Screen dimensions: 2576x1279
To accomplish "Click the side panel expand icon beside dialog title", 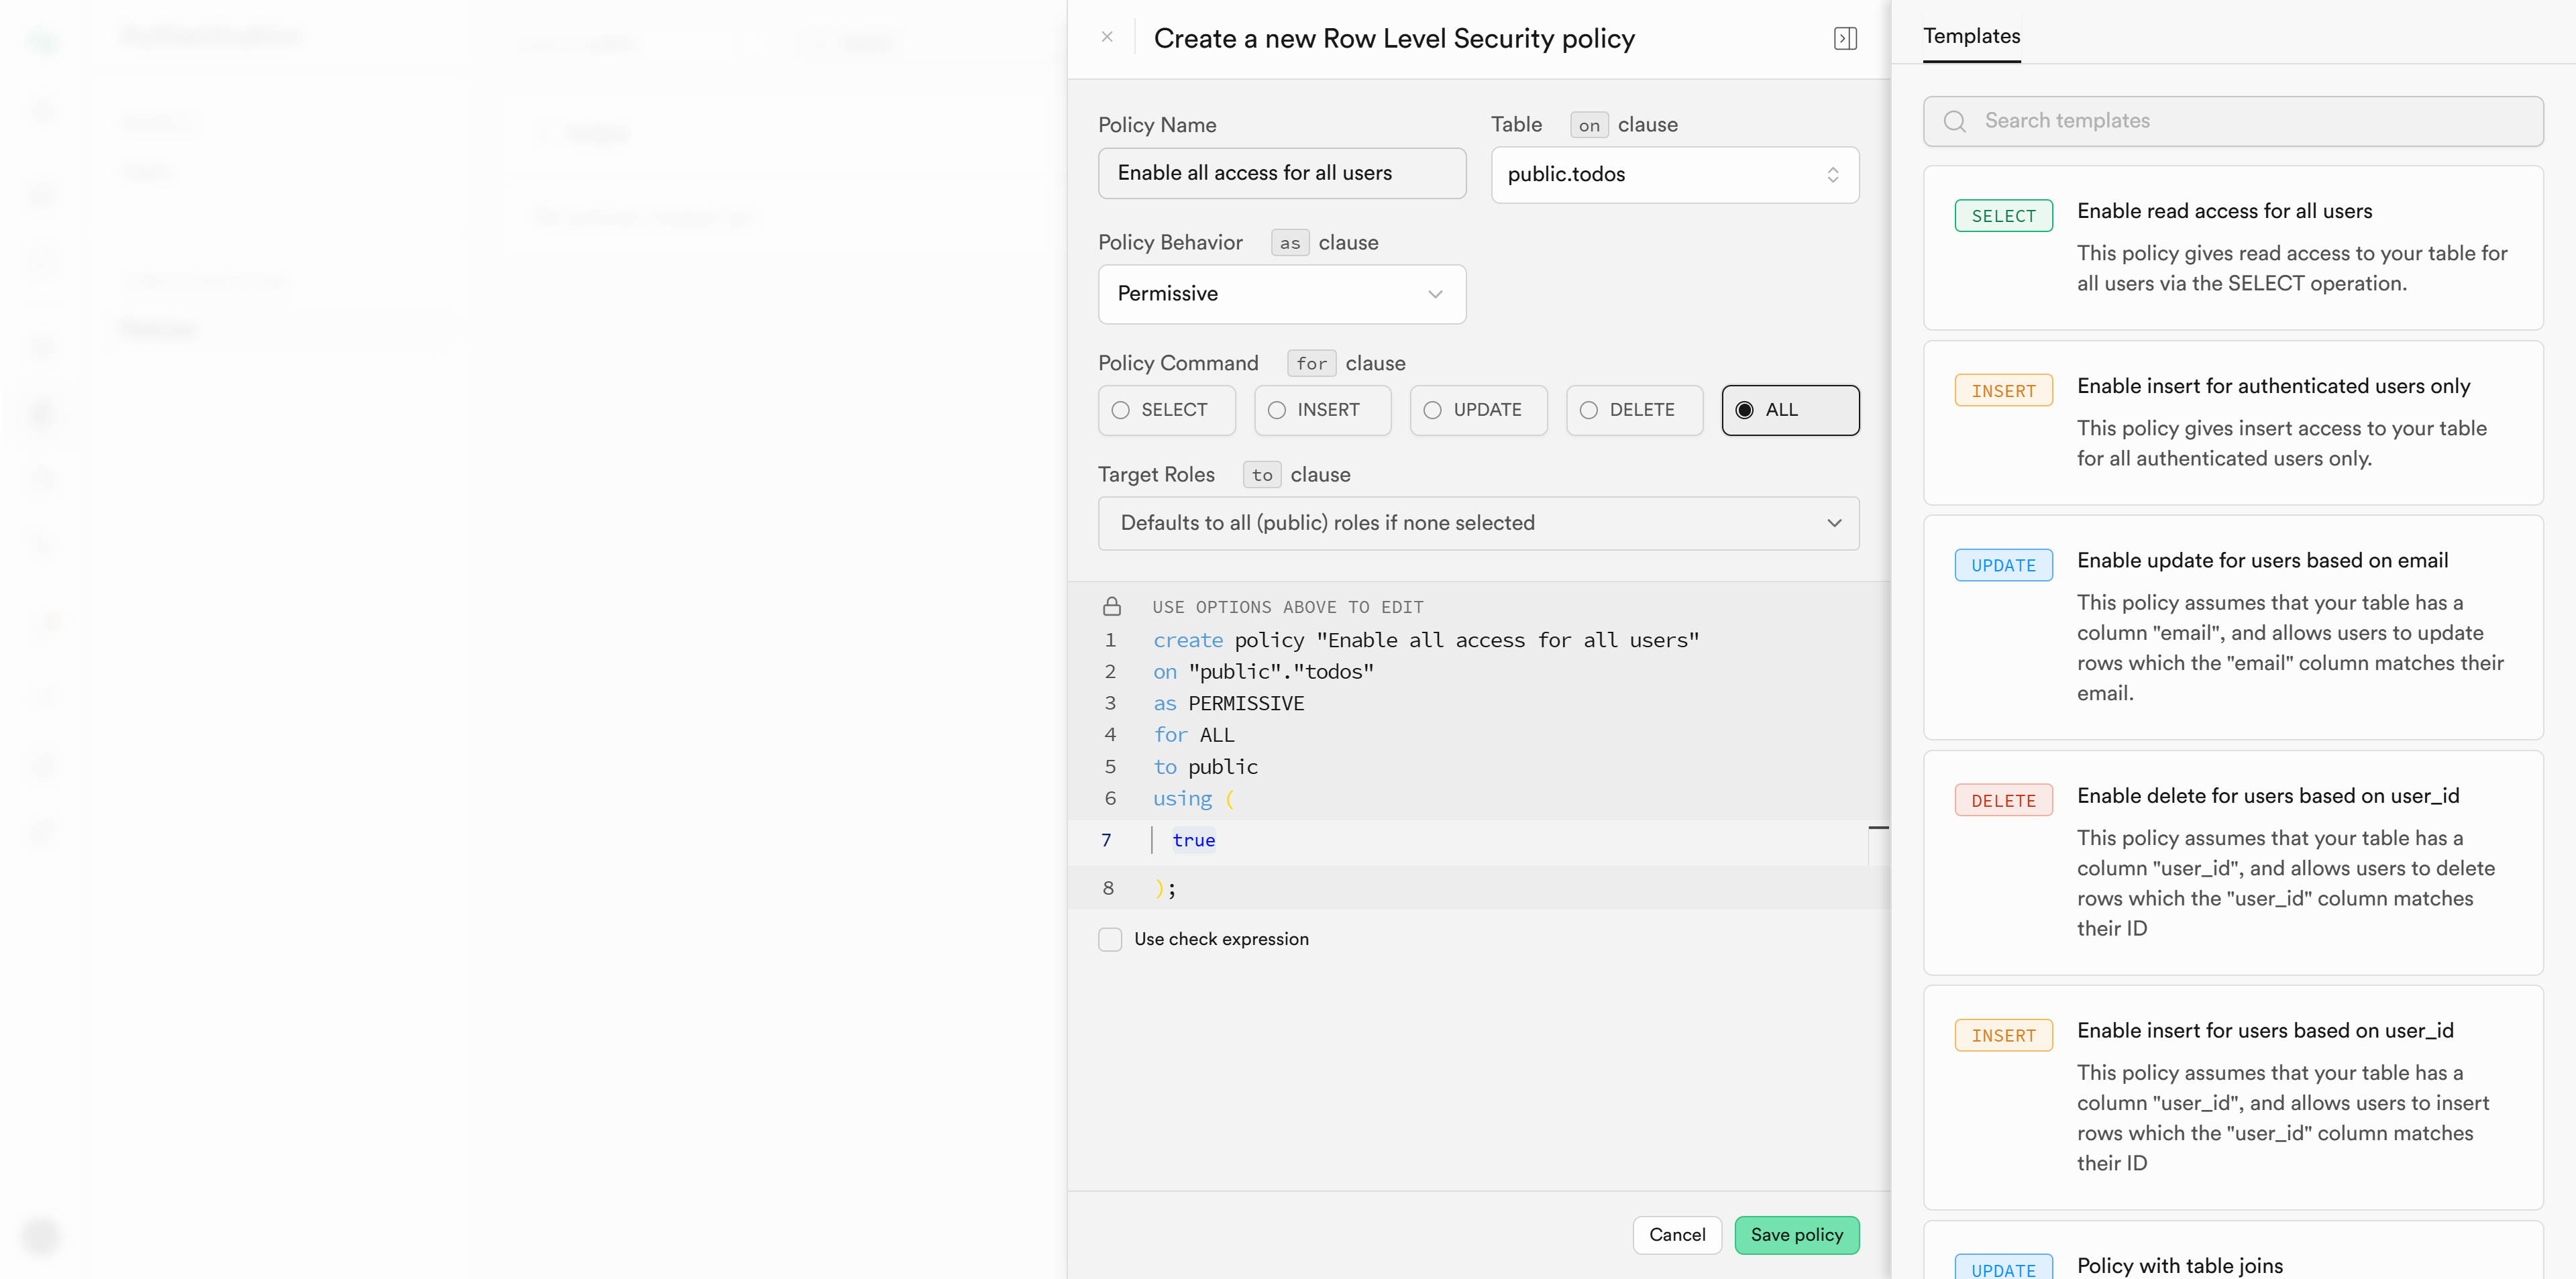I will tap(1846, 38).
